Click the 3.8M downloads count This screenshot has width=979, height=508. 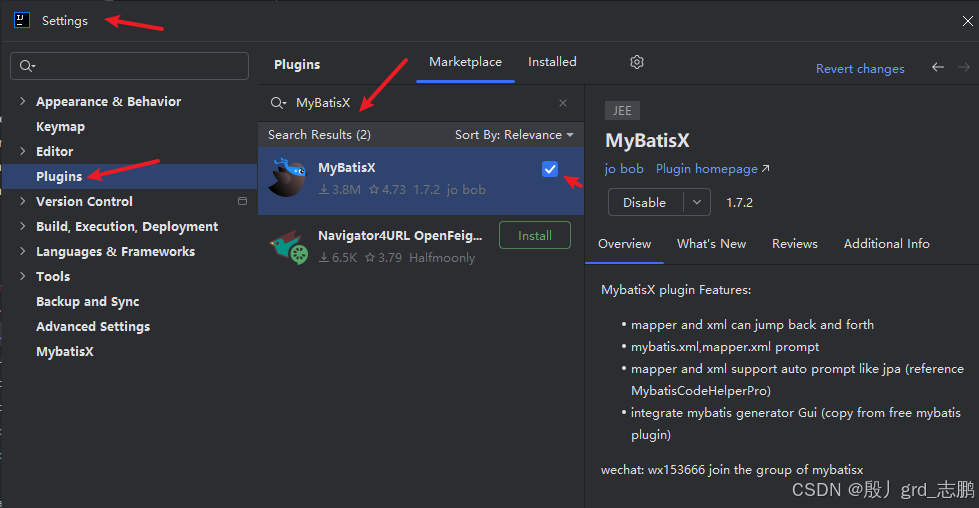340,189
